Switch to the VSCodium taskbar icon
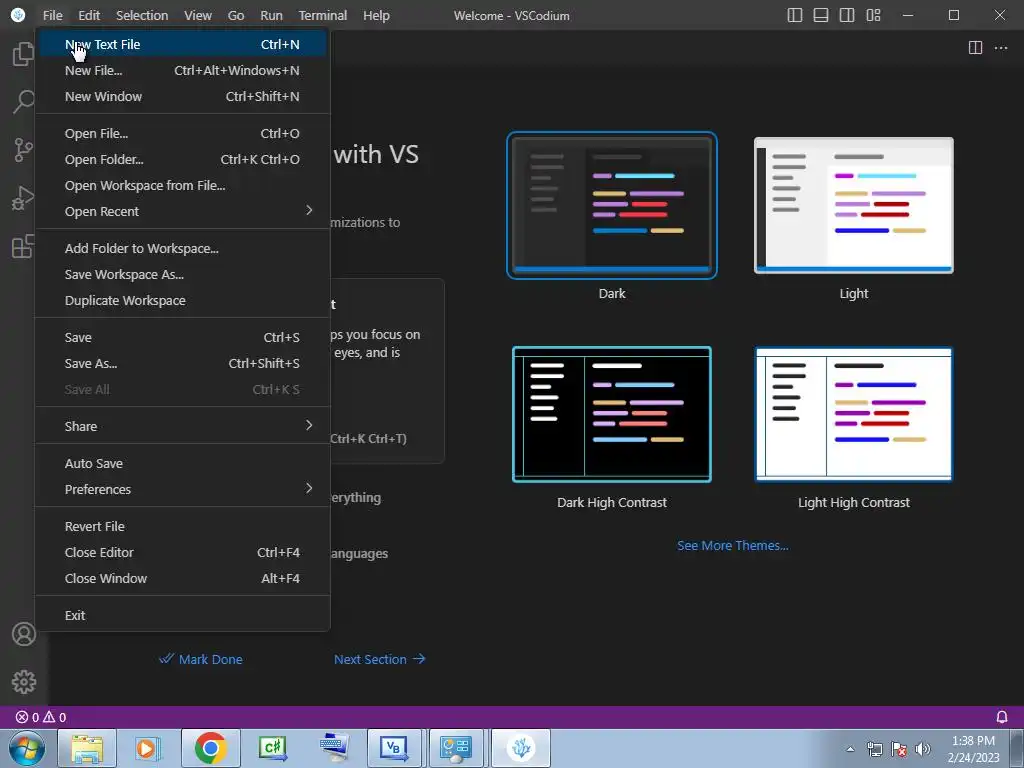 (520, 748)
